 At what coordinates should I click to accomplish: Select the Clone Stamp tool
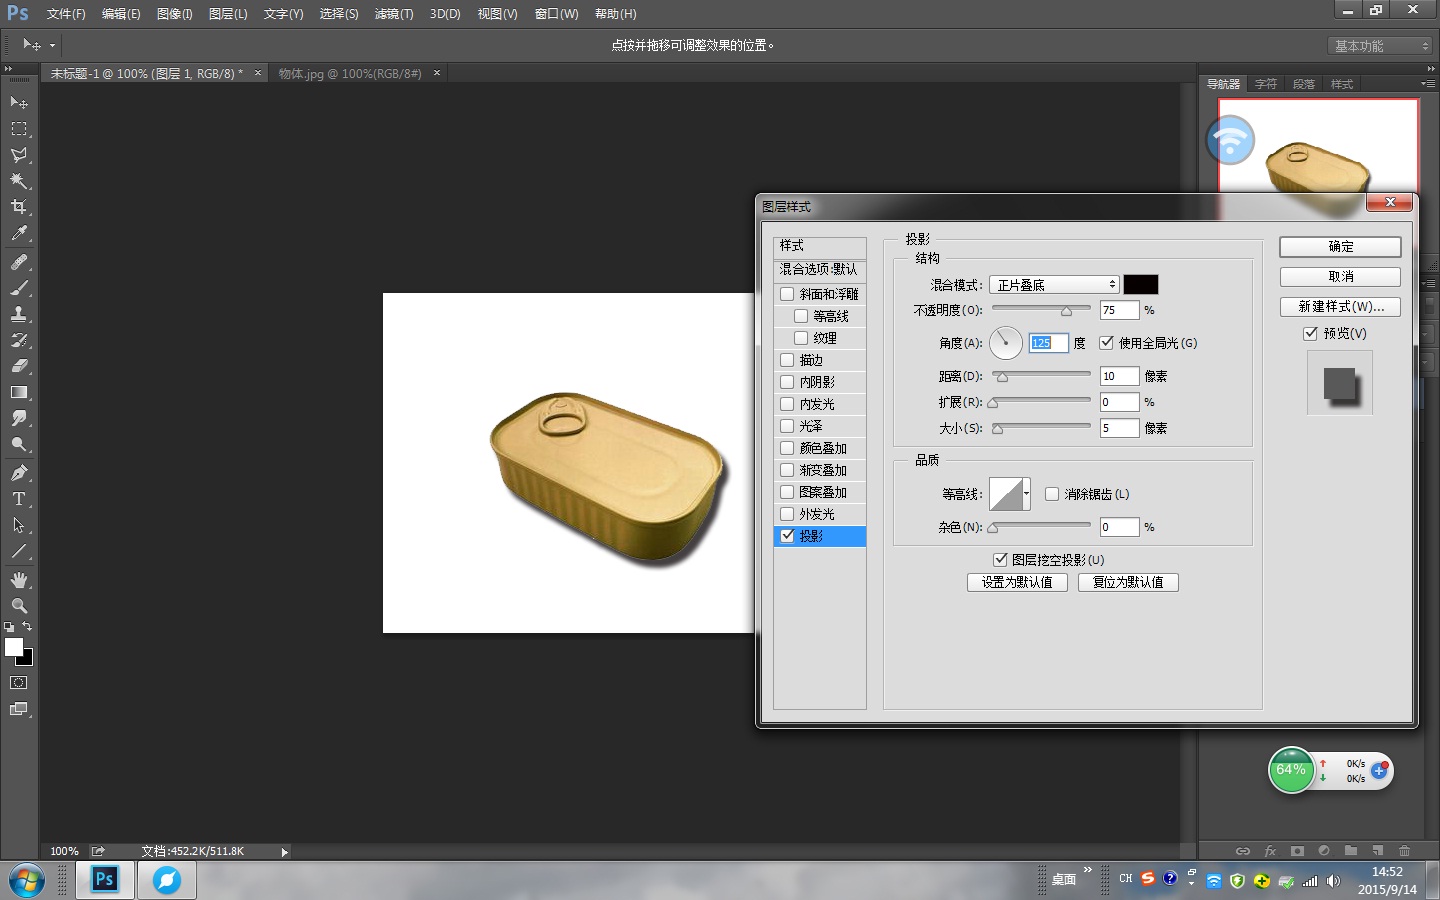[x=19, y=314]
